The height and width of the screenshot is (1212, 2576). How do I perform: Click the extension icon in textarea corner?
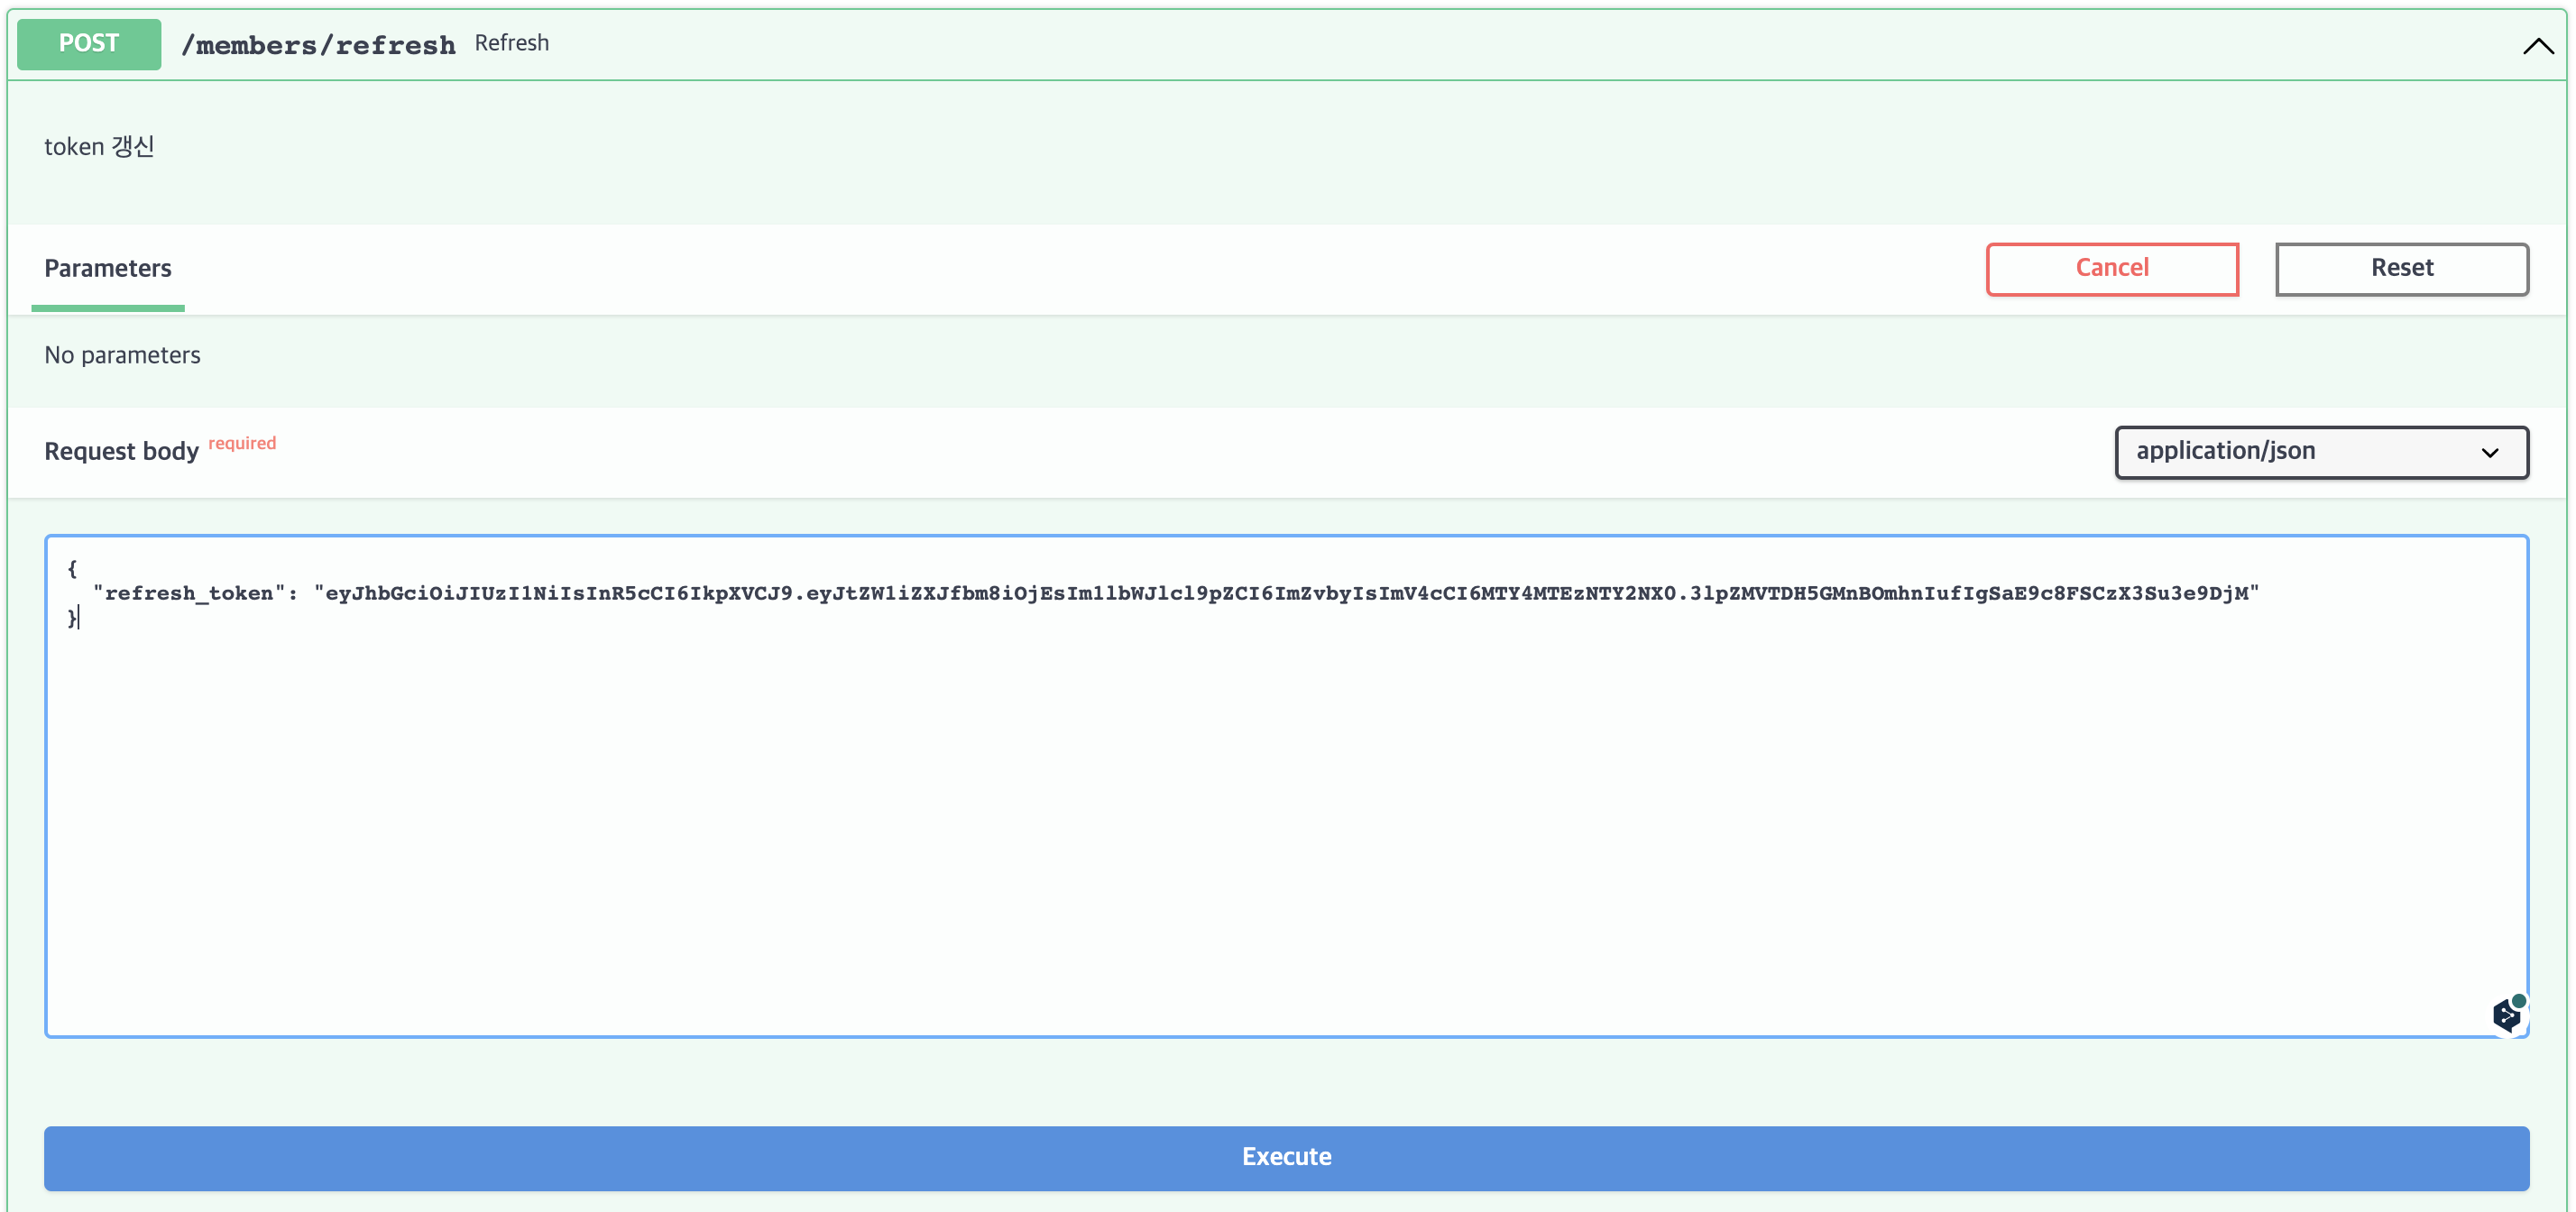coord(2507,1014)
